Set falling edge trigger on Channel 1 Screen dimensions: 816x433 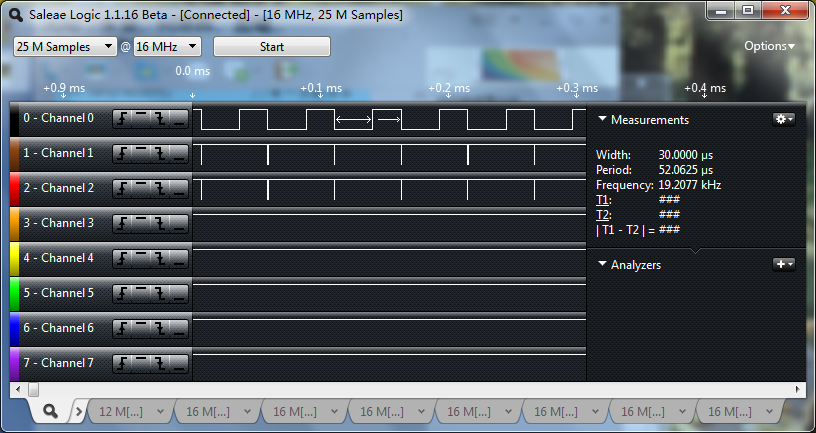(x=160, y=154)
